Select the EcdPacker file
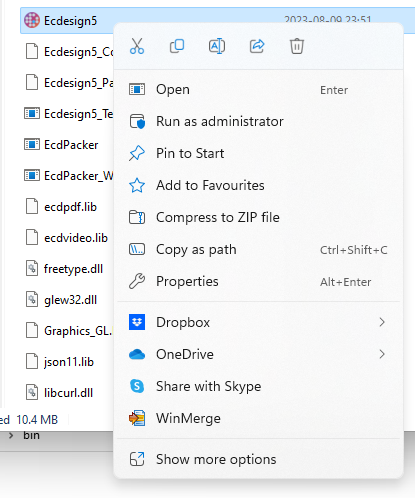The image size is (415, 498). click(71, 145)
